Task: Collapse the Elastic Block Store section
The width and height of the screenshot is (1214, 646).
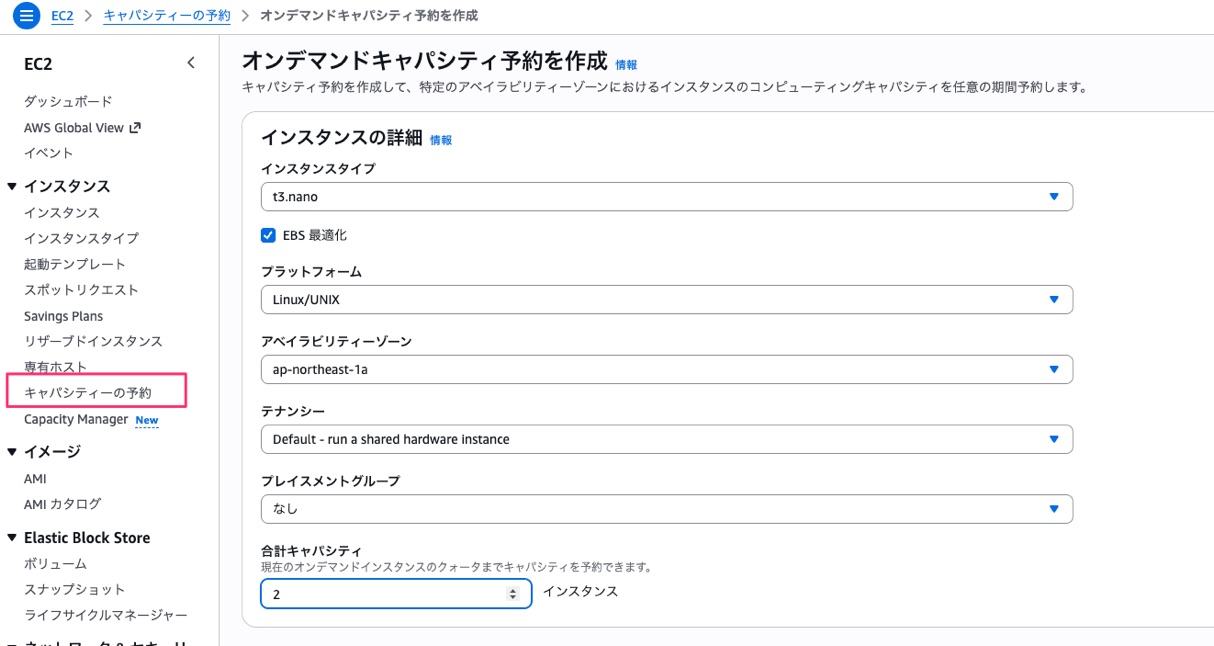Action: [12, 538]
